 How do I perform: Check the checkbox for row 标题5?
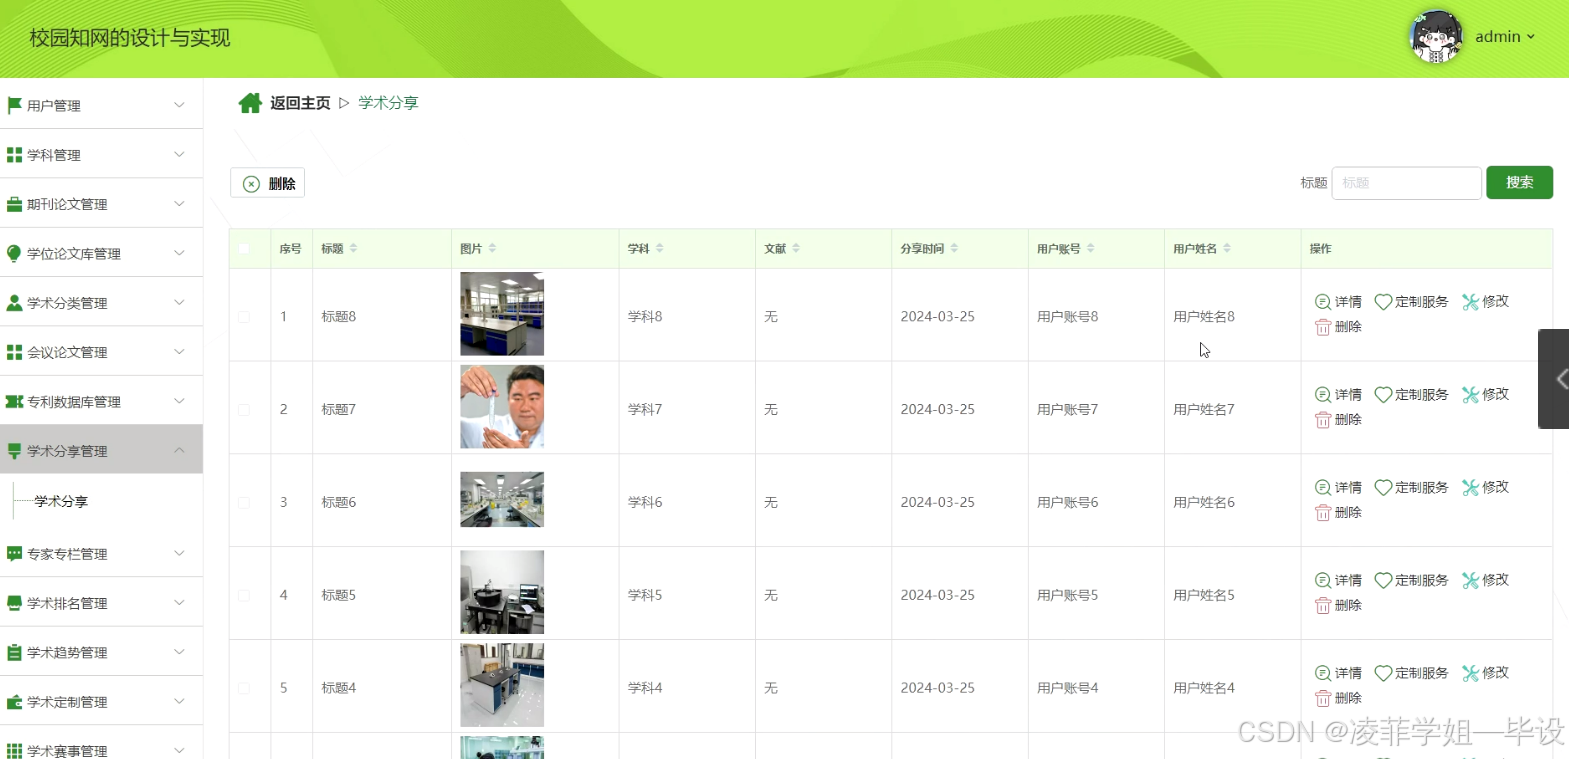(x=244, y=595)
